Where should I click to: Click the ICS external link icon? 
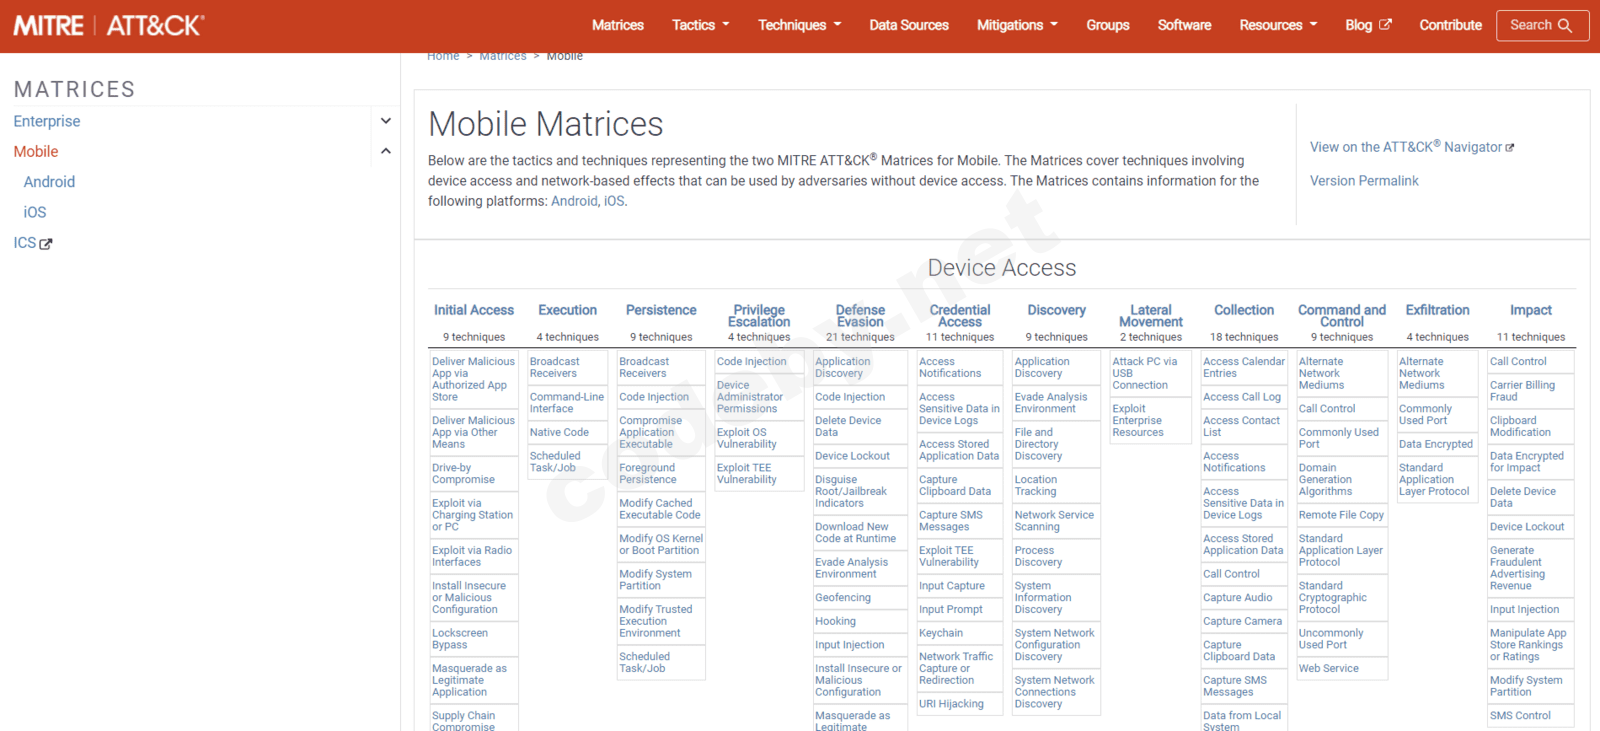46,244
